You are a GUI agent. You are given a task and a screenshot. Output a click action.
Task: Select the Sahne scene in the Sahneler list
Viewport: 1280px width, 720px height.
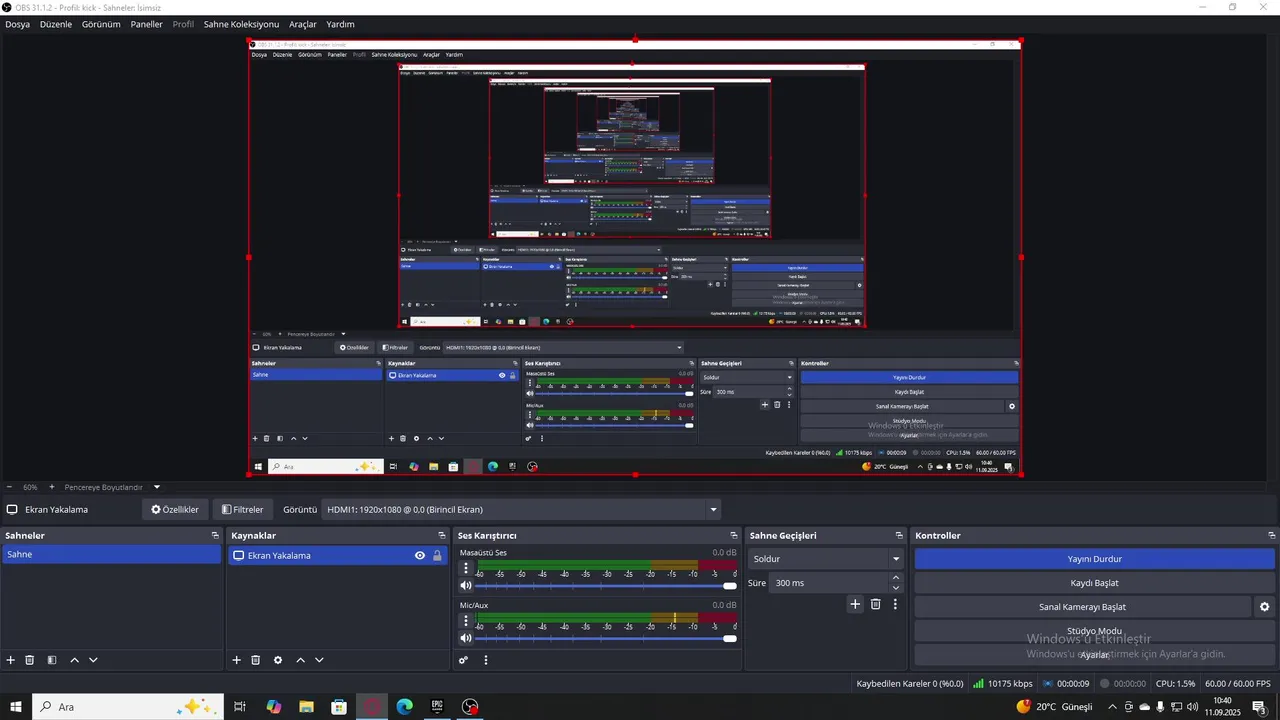pyautogui.click(x=111, y=554)
